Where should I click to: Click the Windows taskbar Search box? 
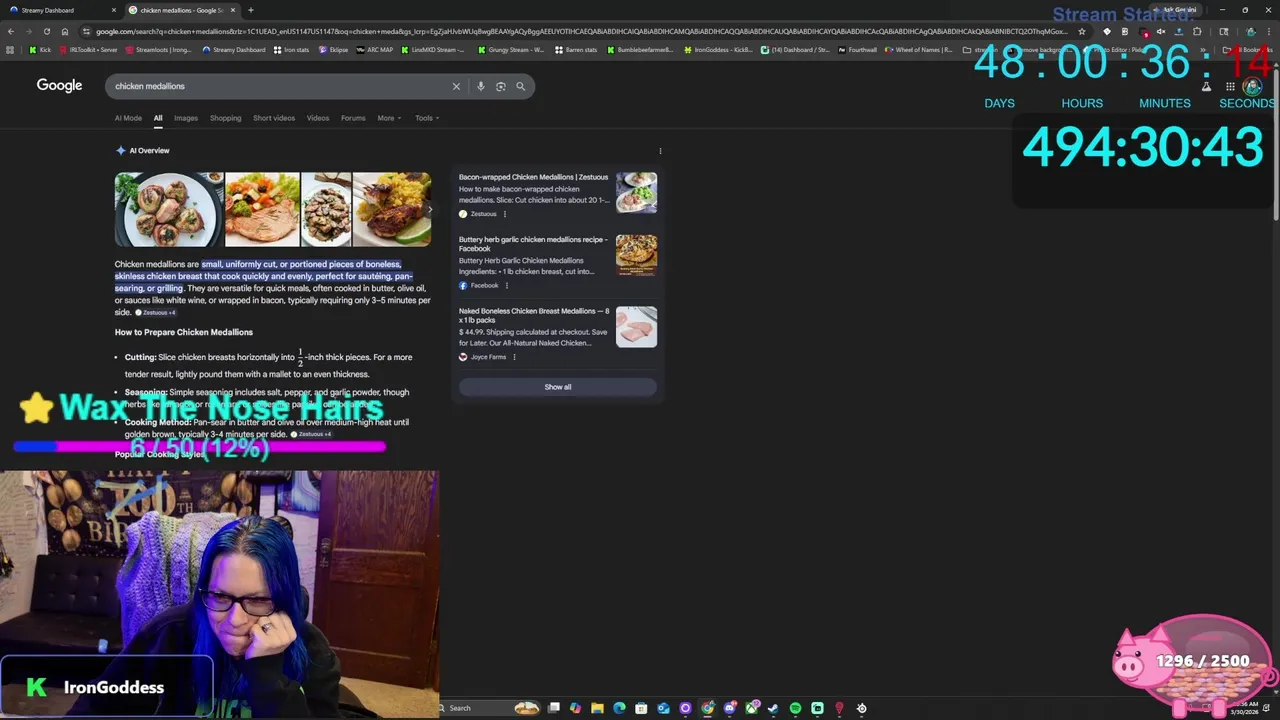(490, 708)
